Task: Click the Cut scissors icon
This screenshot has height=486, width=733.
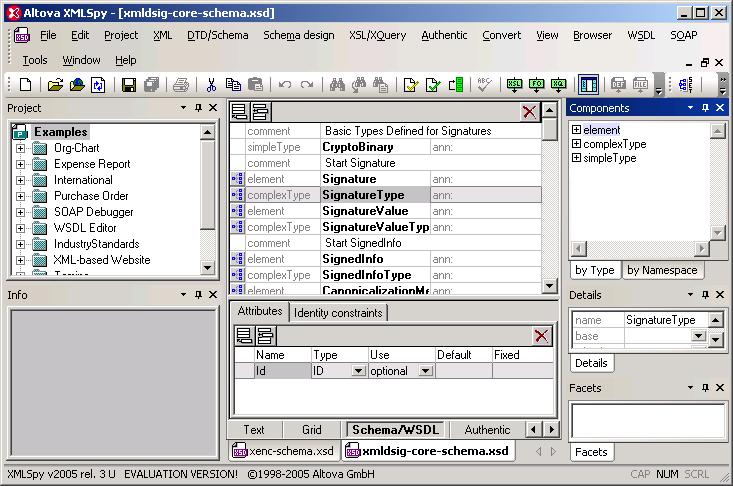Action: (211, 85)
